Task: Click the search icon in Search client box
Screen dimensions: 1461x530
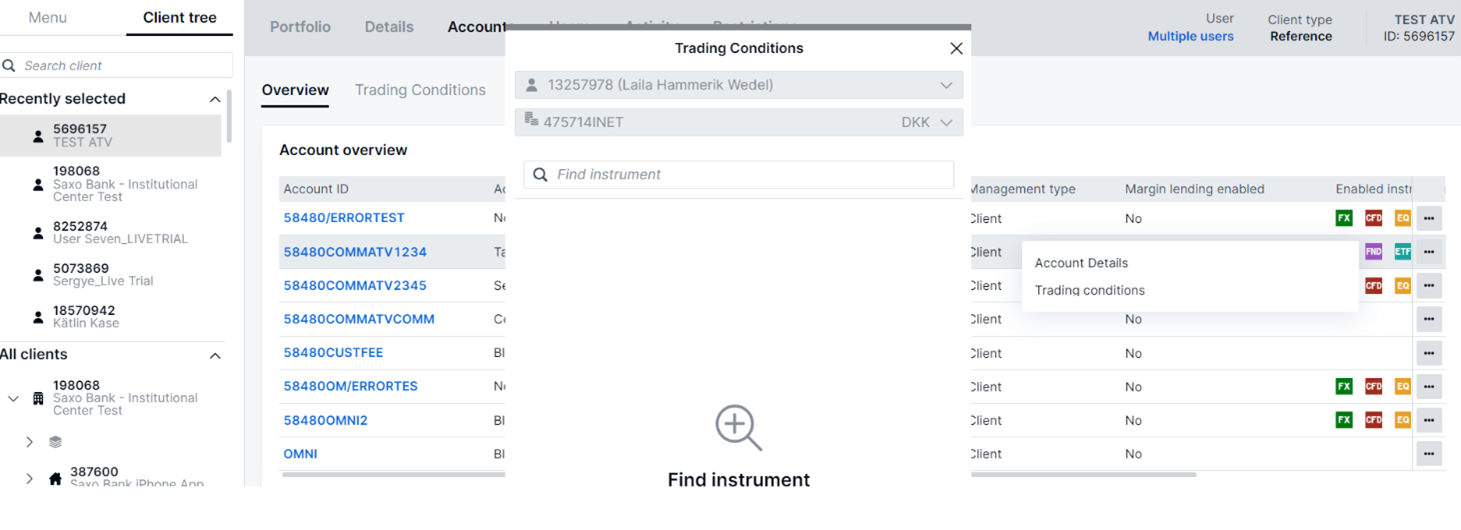Action: (x=10, y=66)
